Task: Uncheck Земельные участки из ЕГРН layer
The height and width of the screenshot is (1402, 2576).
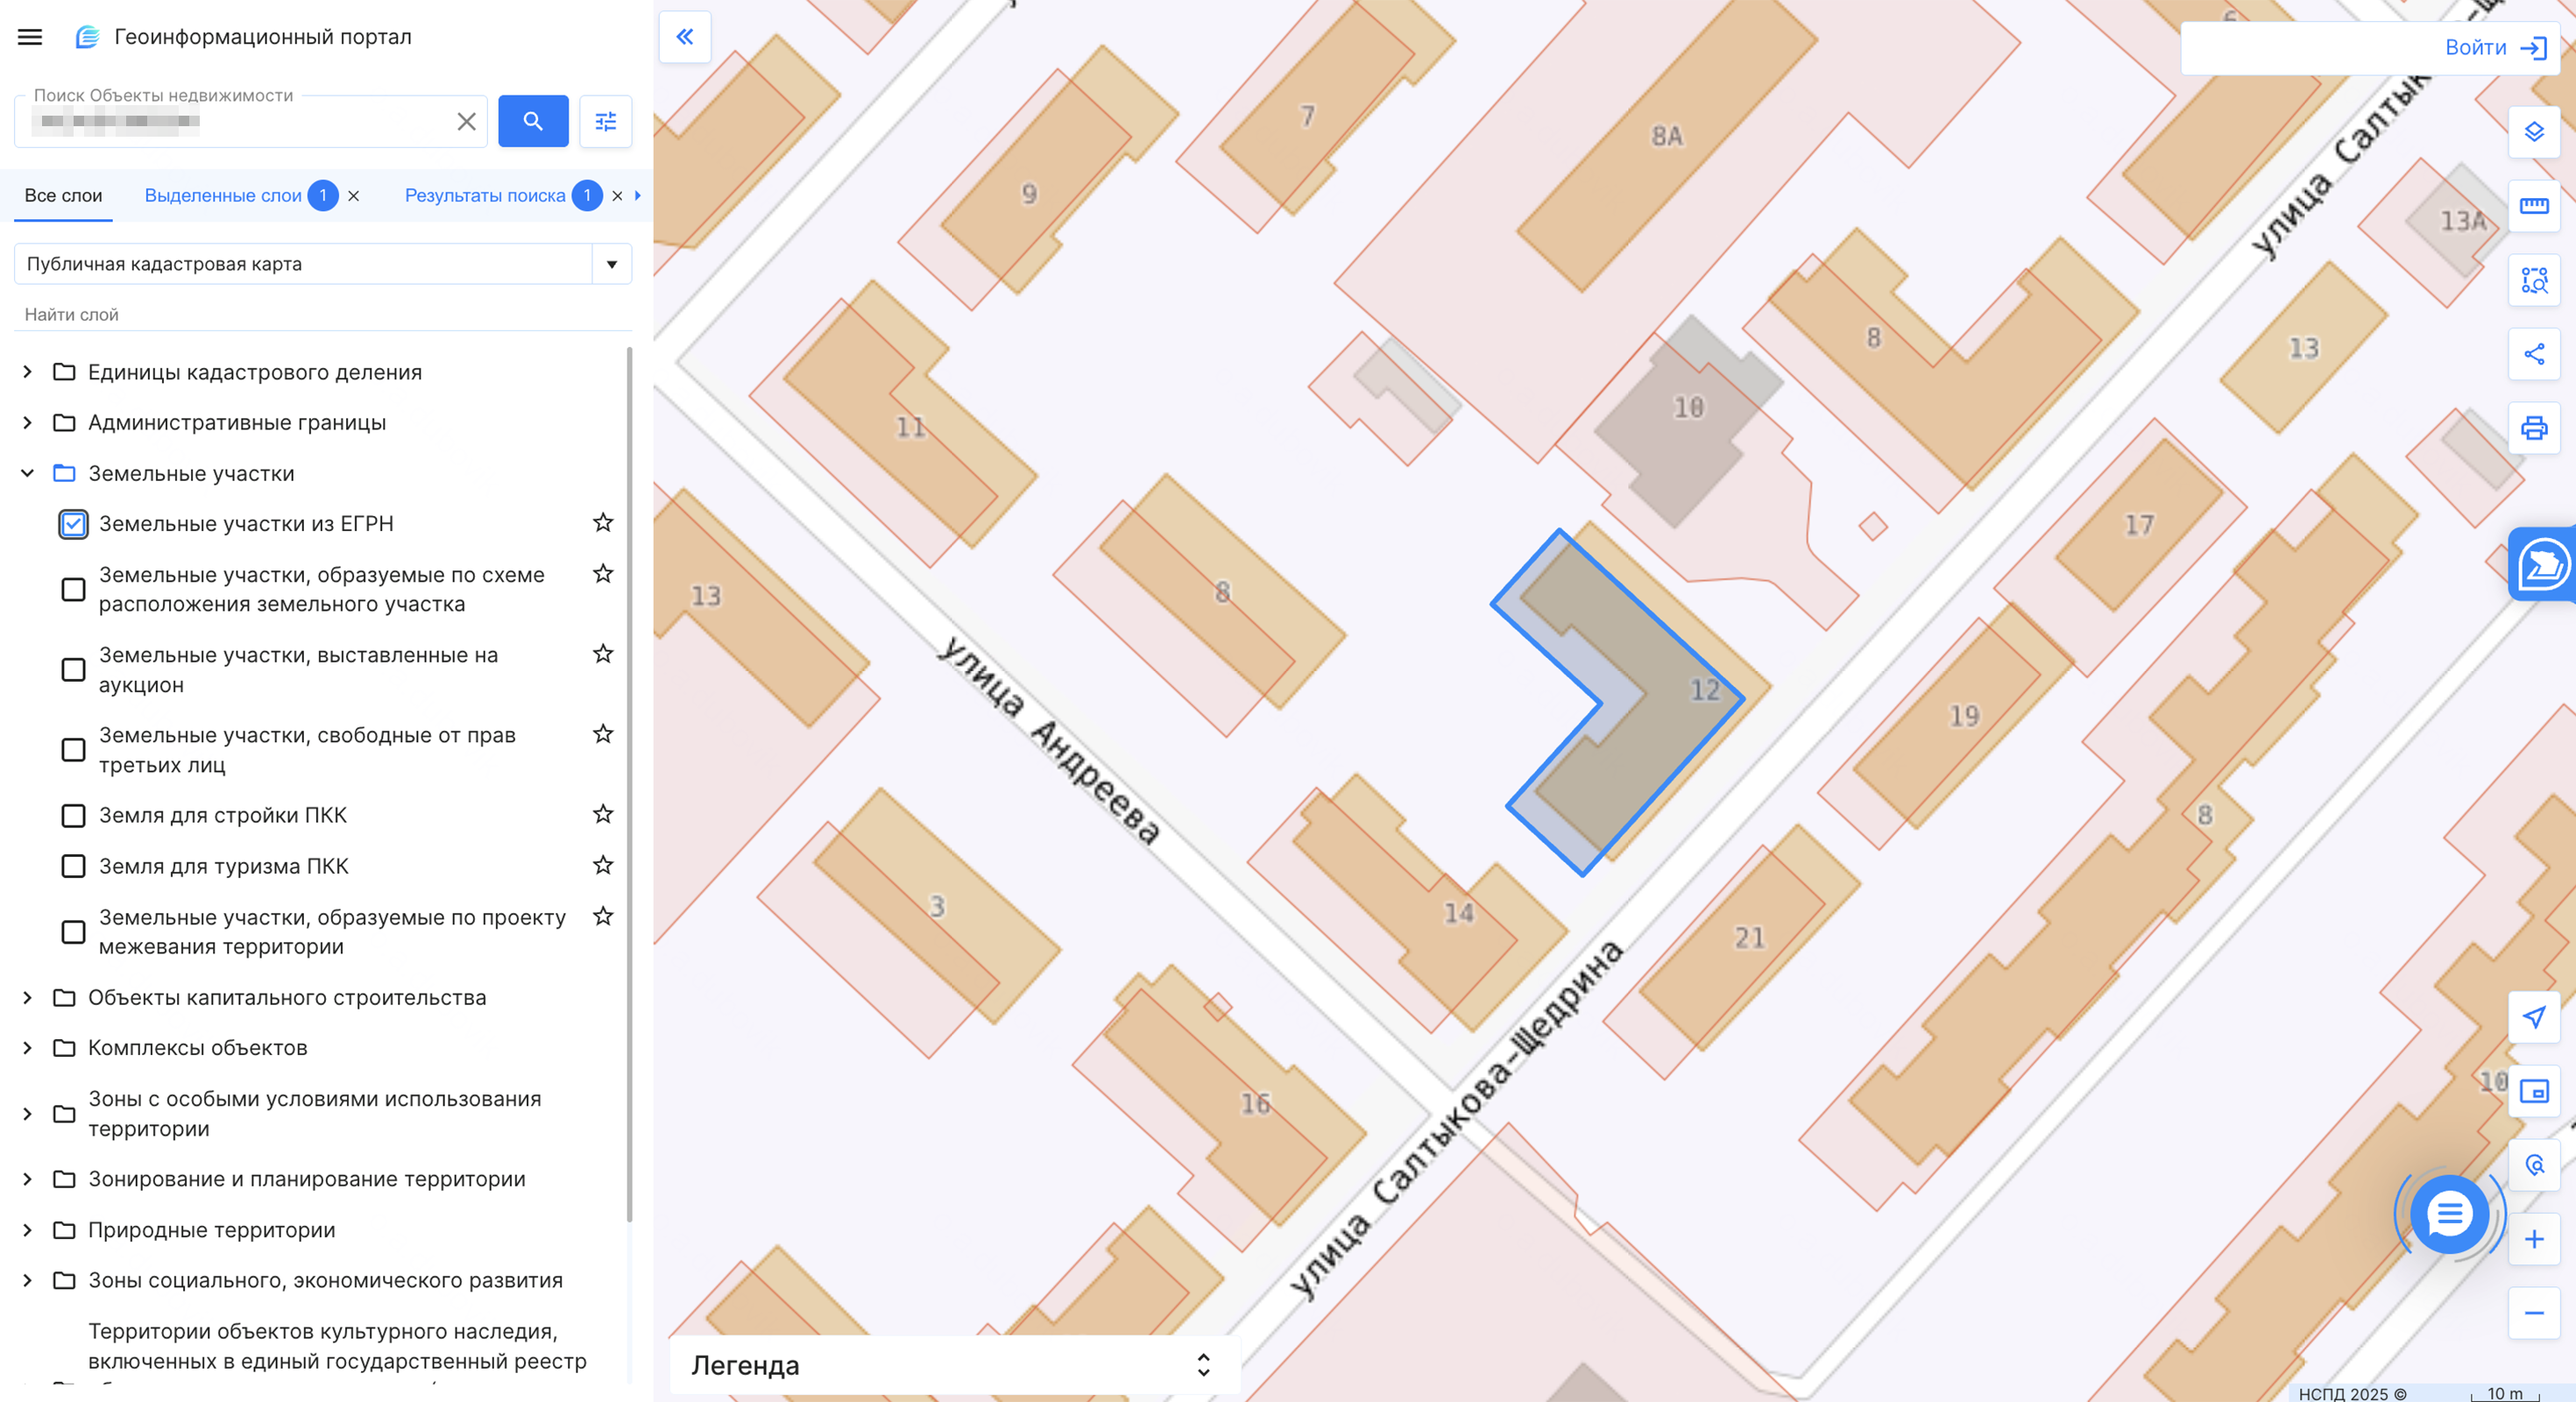Action: (73, 524)
